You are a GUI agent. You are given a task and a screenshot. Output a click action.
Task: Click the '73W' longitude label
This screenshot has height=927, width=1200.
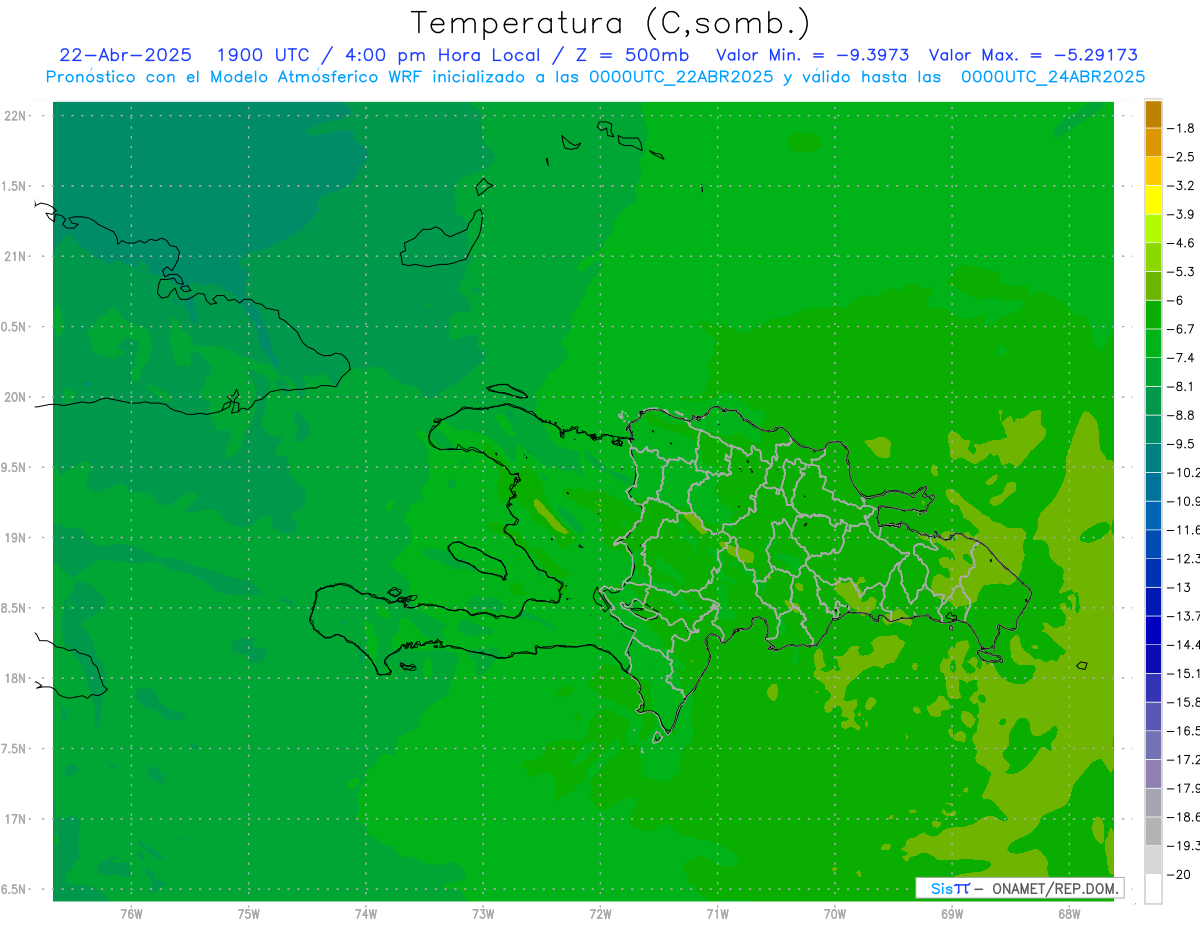point(483,913)
